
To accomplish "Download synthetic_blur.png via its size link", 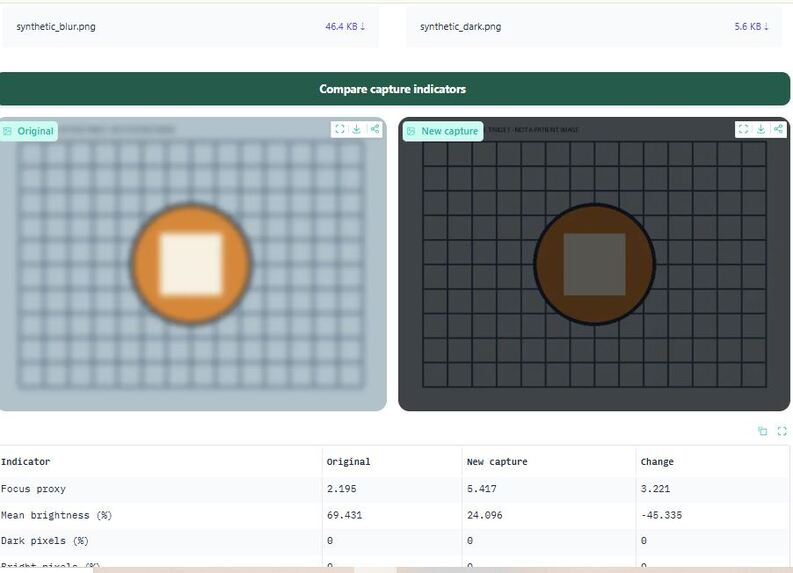I will point(345,27).
